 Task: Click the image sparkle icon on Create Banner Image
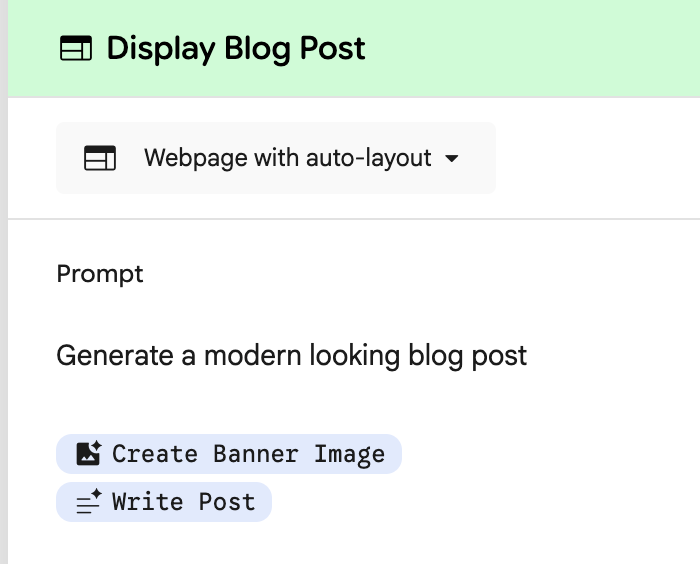tap(88, 453)
